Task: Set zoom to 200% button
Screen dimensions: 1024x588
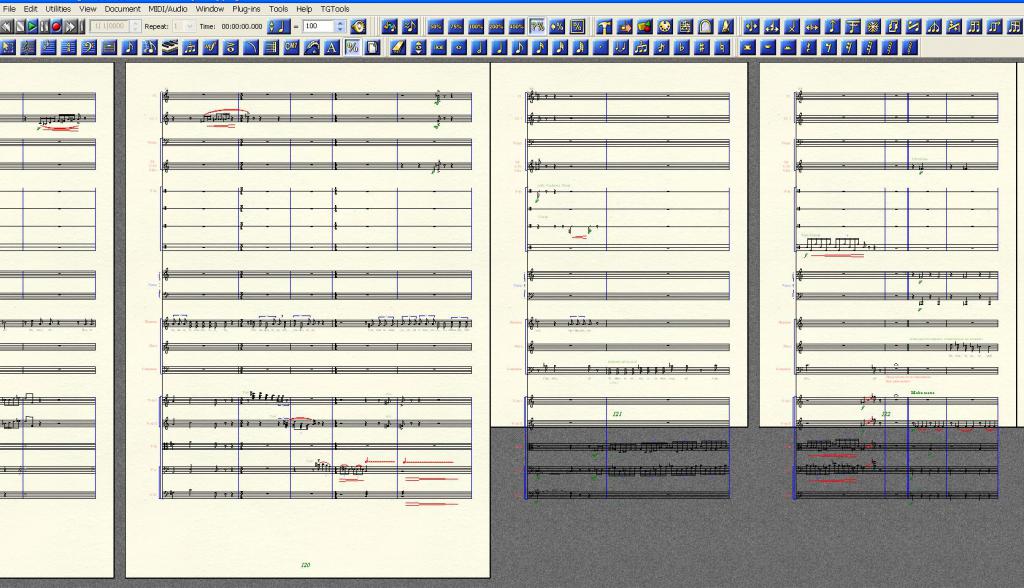Action: 496,26
